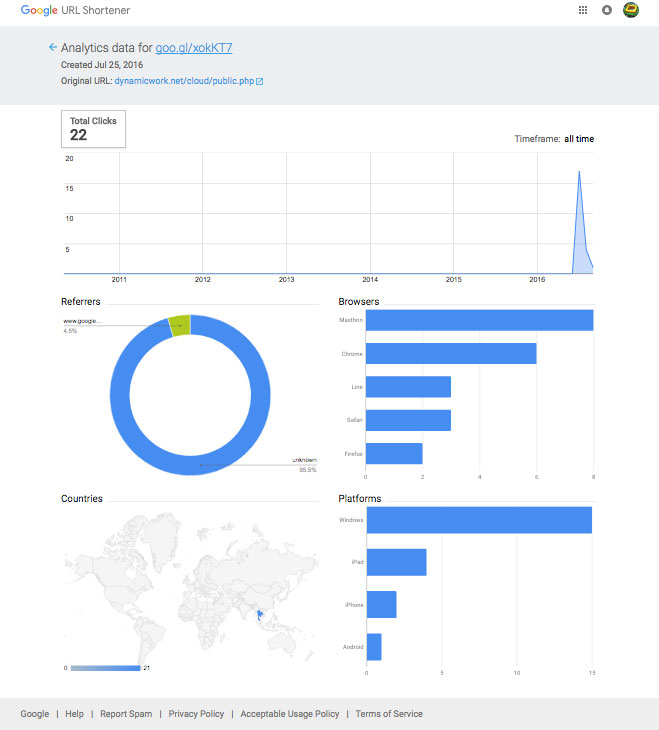Click the back arrow beside Analytics data

(x=52, y=47)
